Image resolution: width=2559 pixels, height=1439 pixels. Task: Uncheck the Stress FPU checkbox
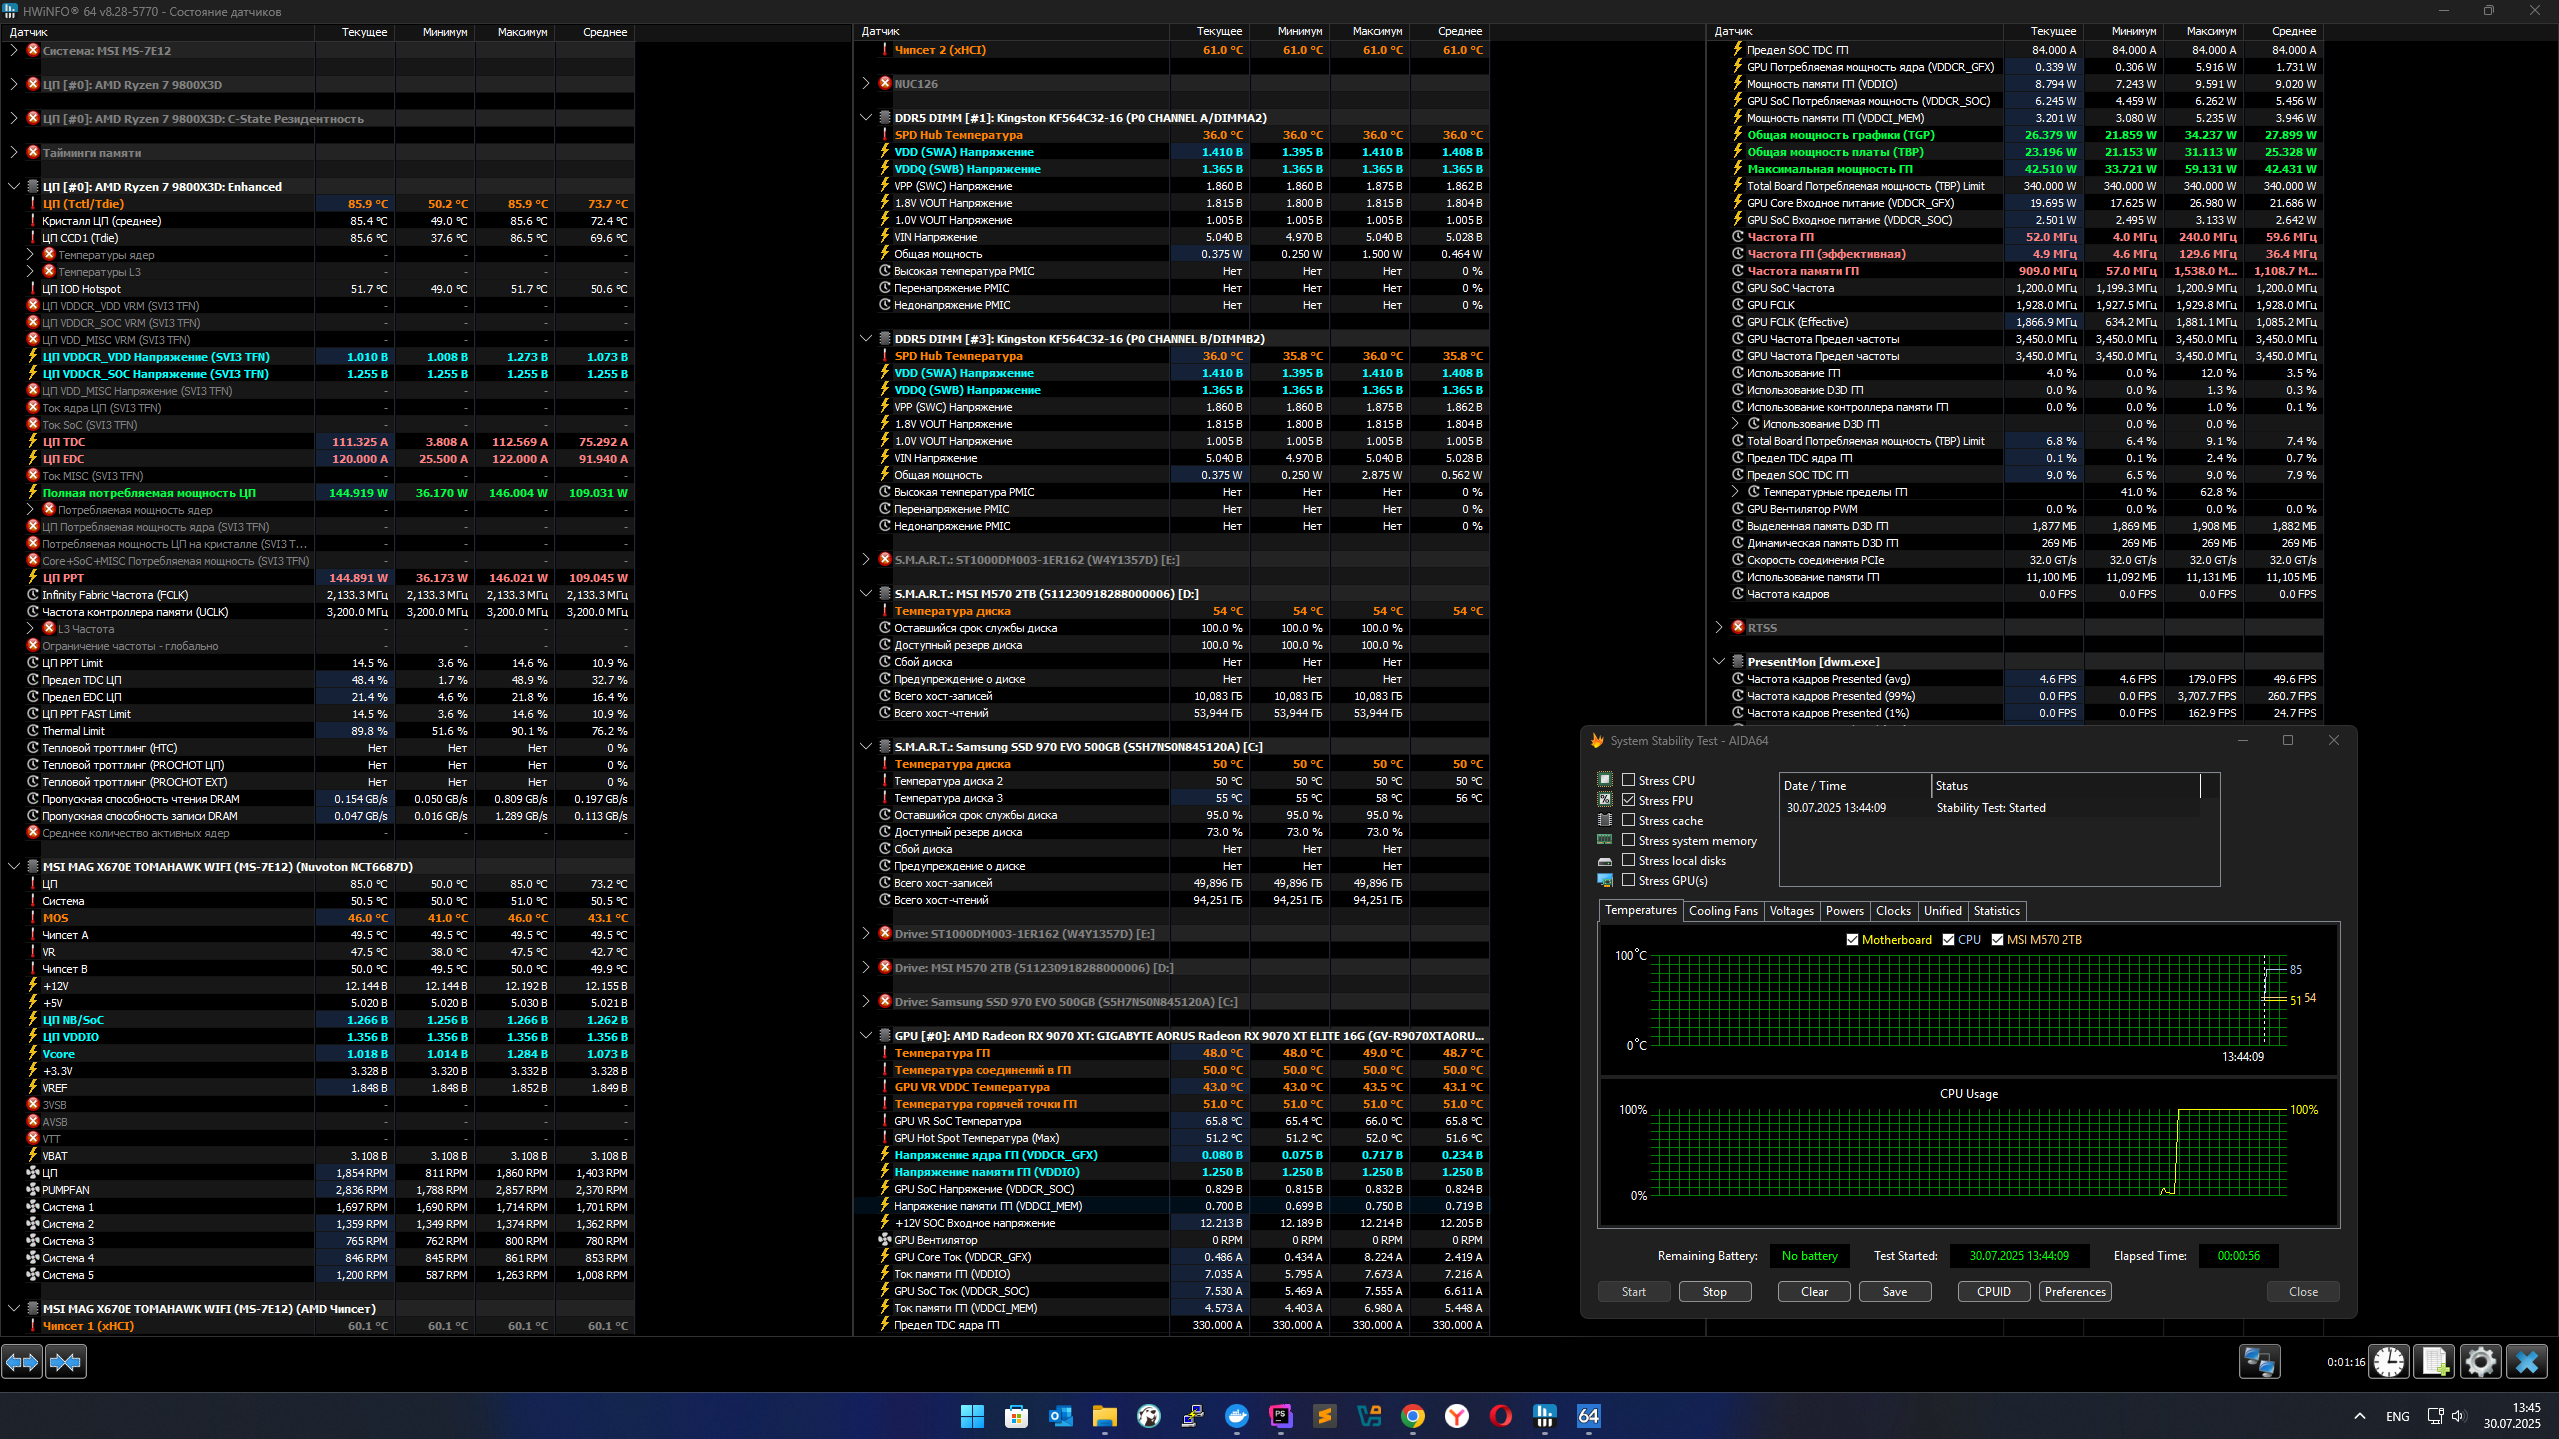1629,800
